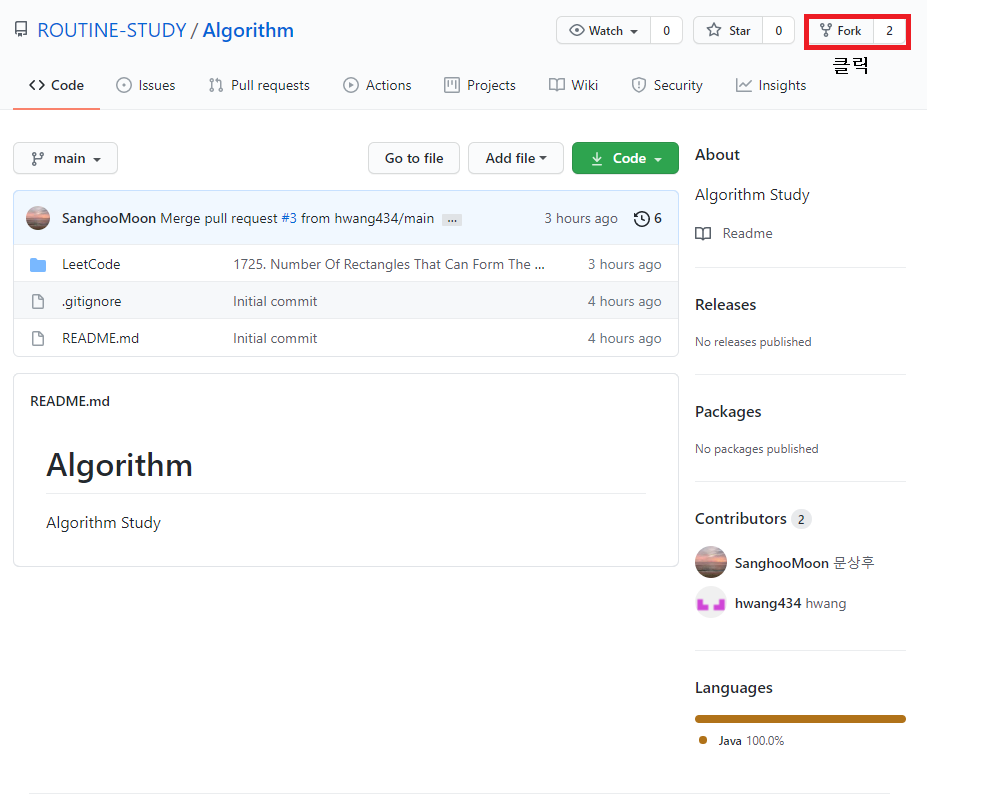Star the repository
Viewport: 985px width, 798px height.
[x=728, y=30]
